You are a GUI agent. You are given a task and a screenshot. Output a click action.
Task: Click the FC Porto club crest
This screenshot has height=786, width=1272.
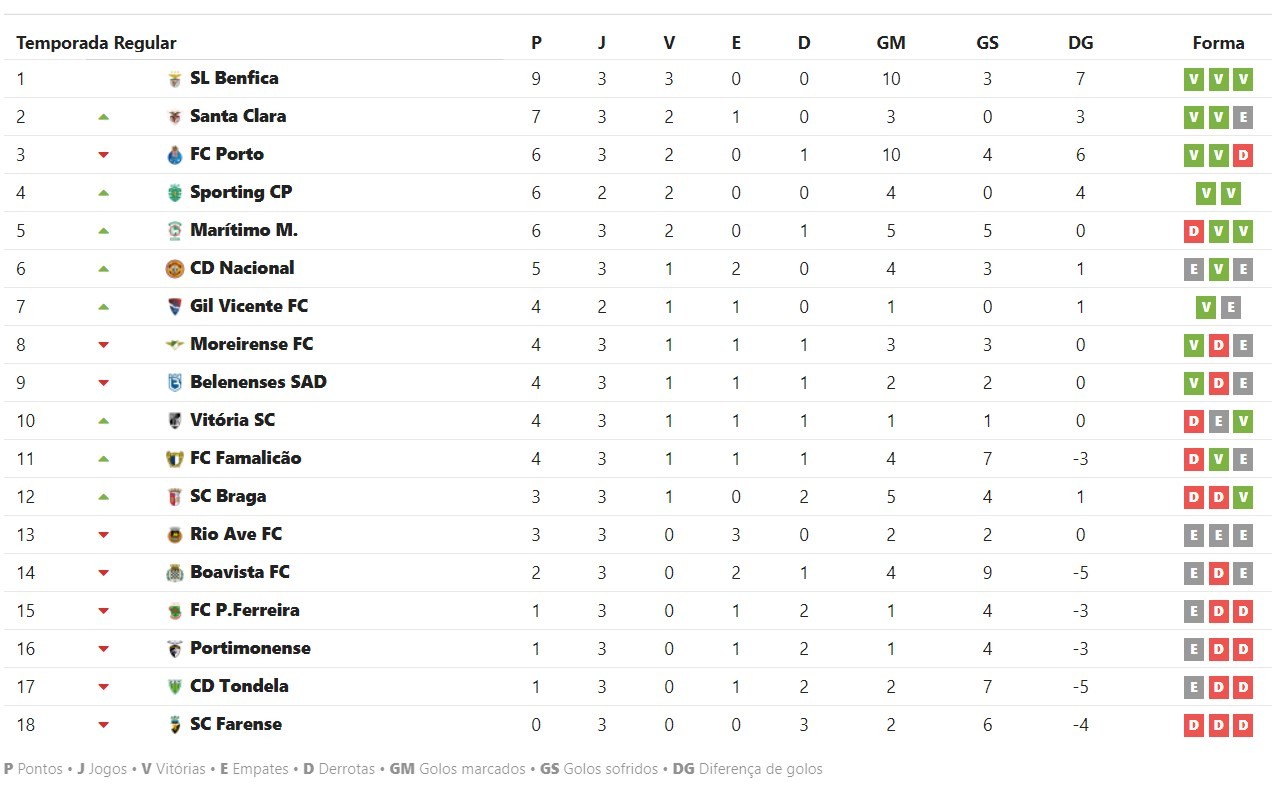coord(175,155)
